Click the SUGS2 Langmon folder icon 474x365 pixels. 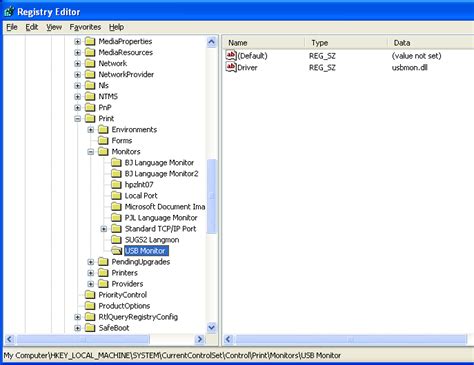[116, 239]
